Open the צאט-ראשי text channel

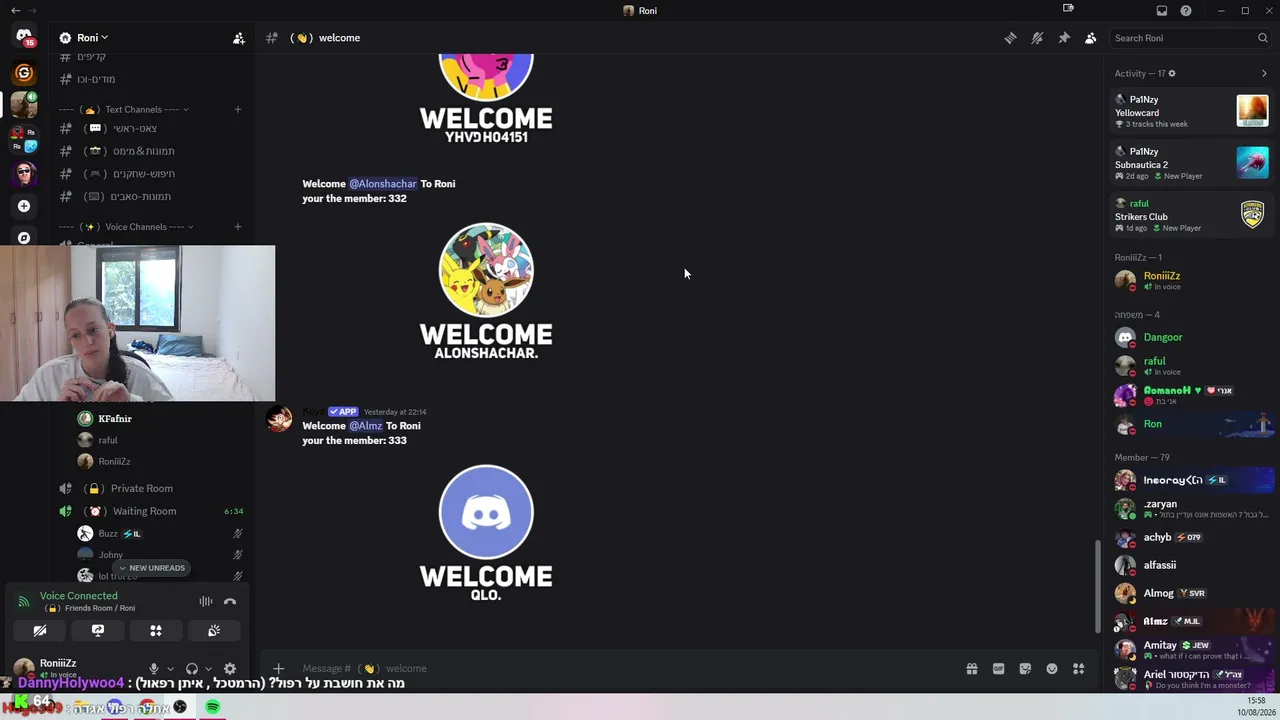(x=150, y=128)
